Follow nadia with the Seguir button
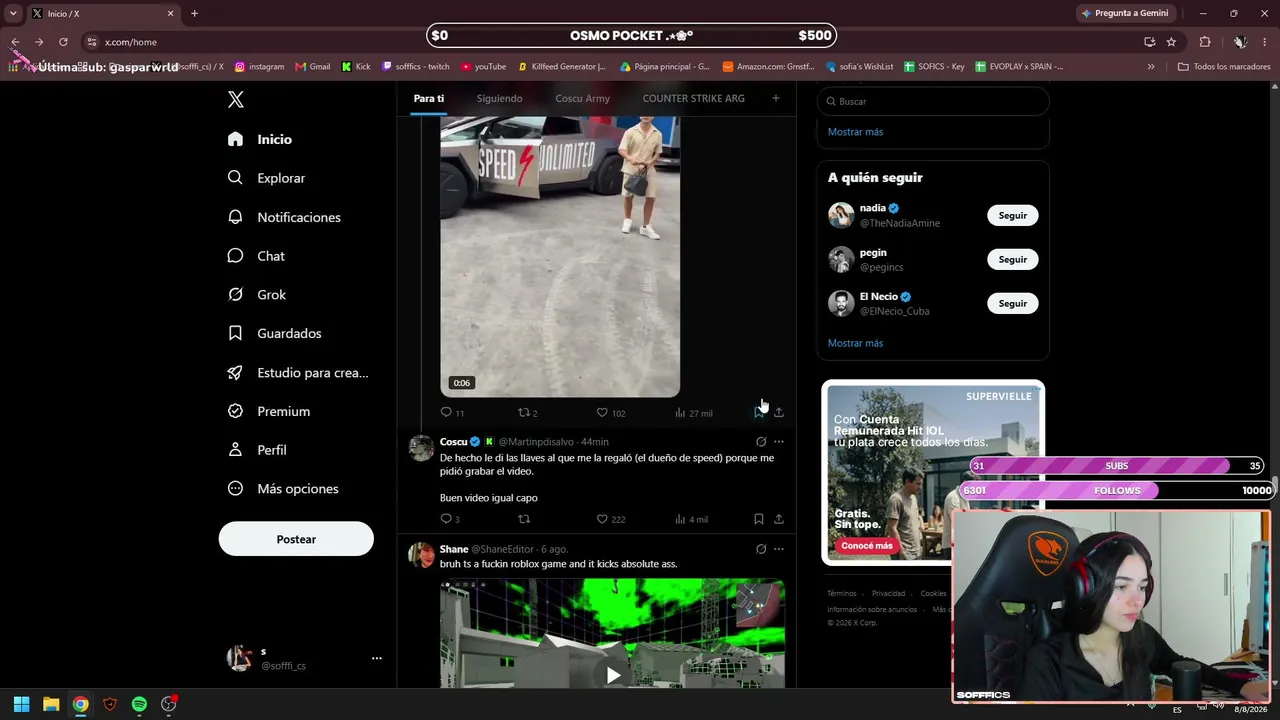Viewport: 1280px width, 720px height. click(x=1012, y=215)
